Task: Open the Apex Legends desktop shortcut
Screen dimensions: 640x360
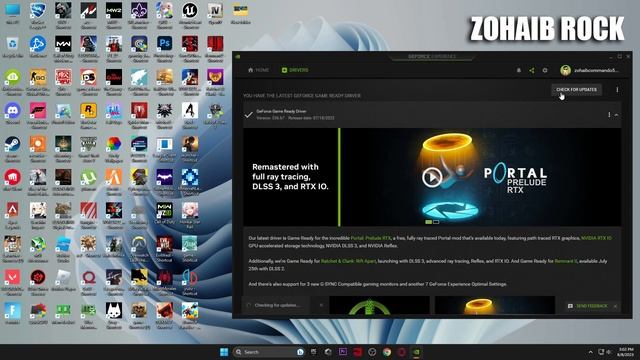Action: [12, 216]
